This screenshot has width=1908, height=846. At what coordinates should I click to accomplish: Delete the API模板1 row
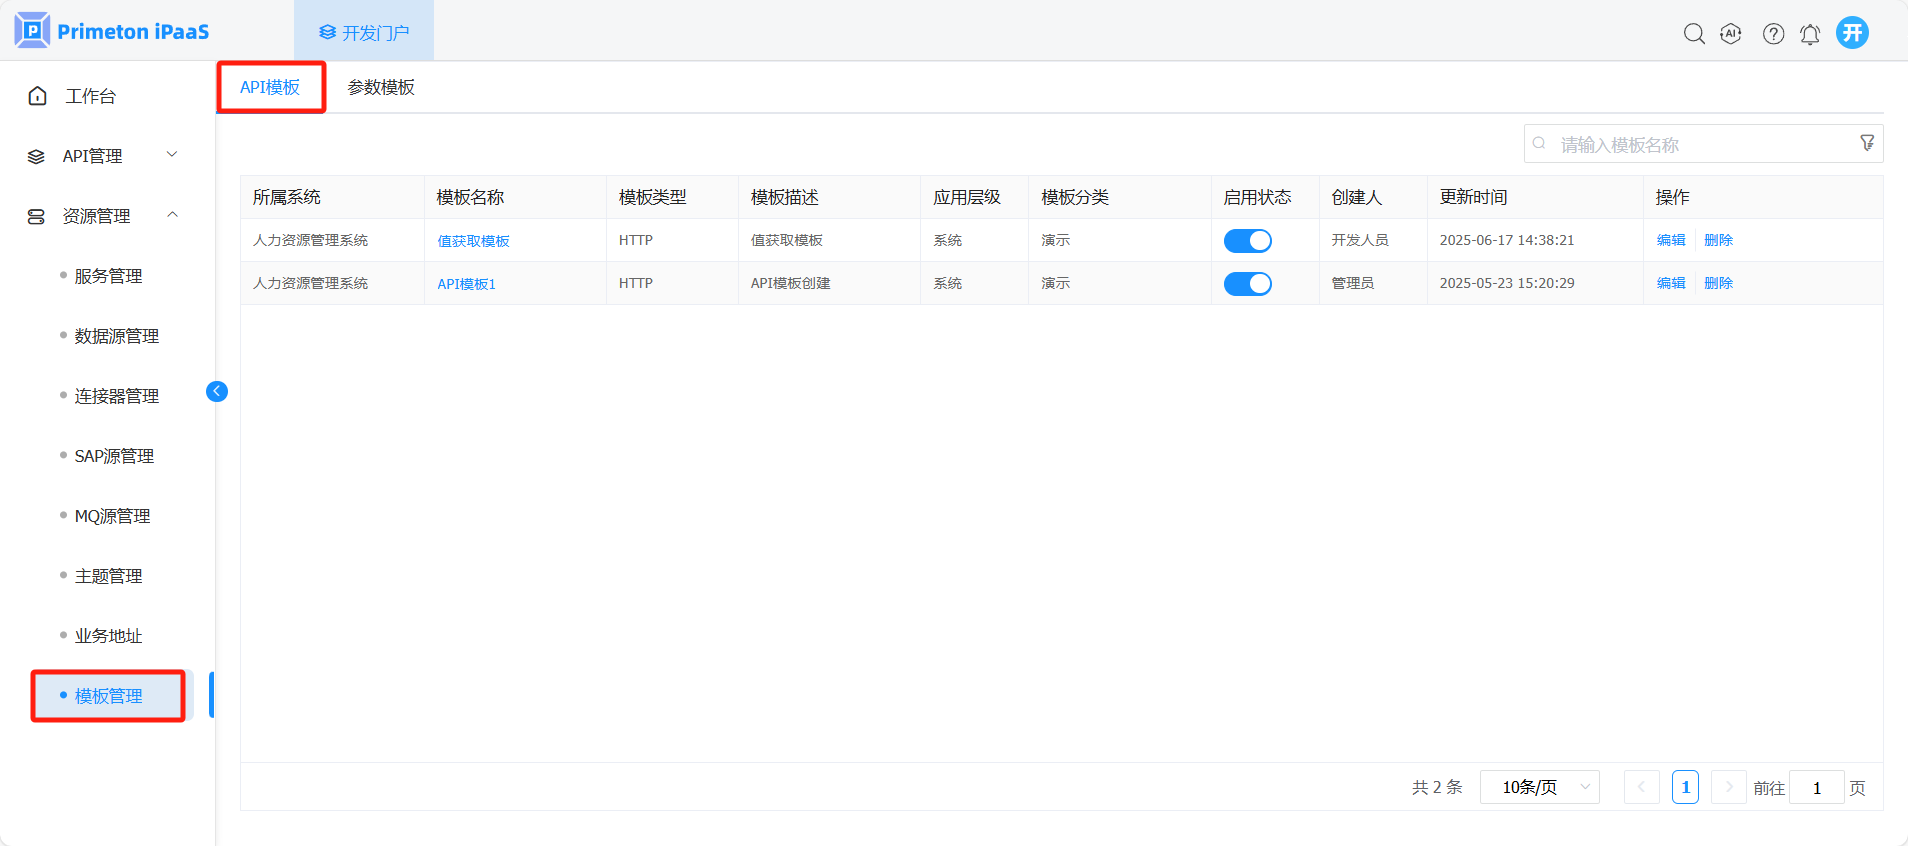click(x=1718, y=283)
